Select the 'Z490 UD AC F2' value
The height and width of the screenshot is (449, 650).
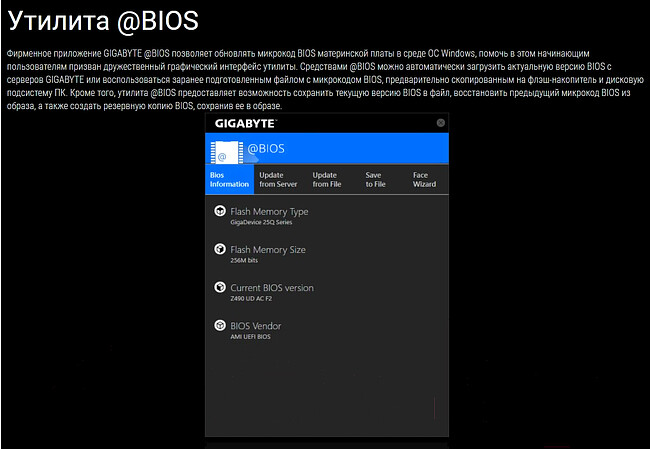pyautogui.click(x=251, y=299)
